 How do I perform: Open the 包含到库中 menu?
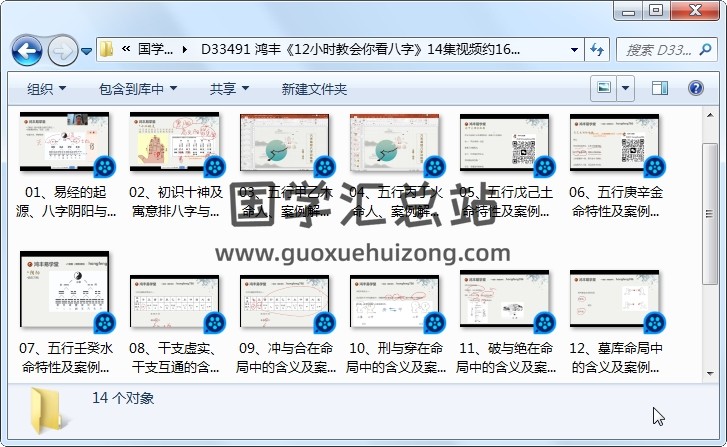click(138, 89)
